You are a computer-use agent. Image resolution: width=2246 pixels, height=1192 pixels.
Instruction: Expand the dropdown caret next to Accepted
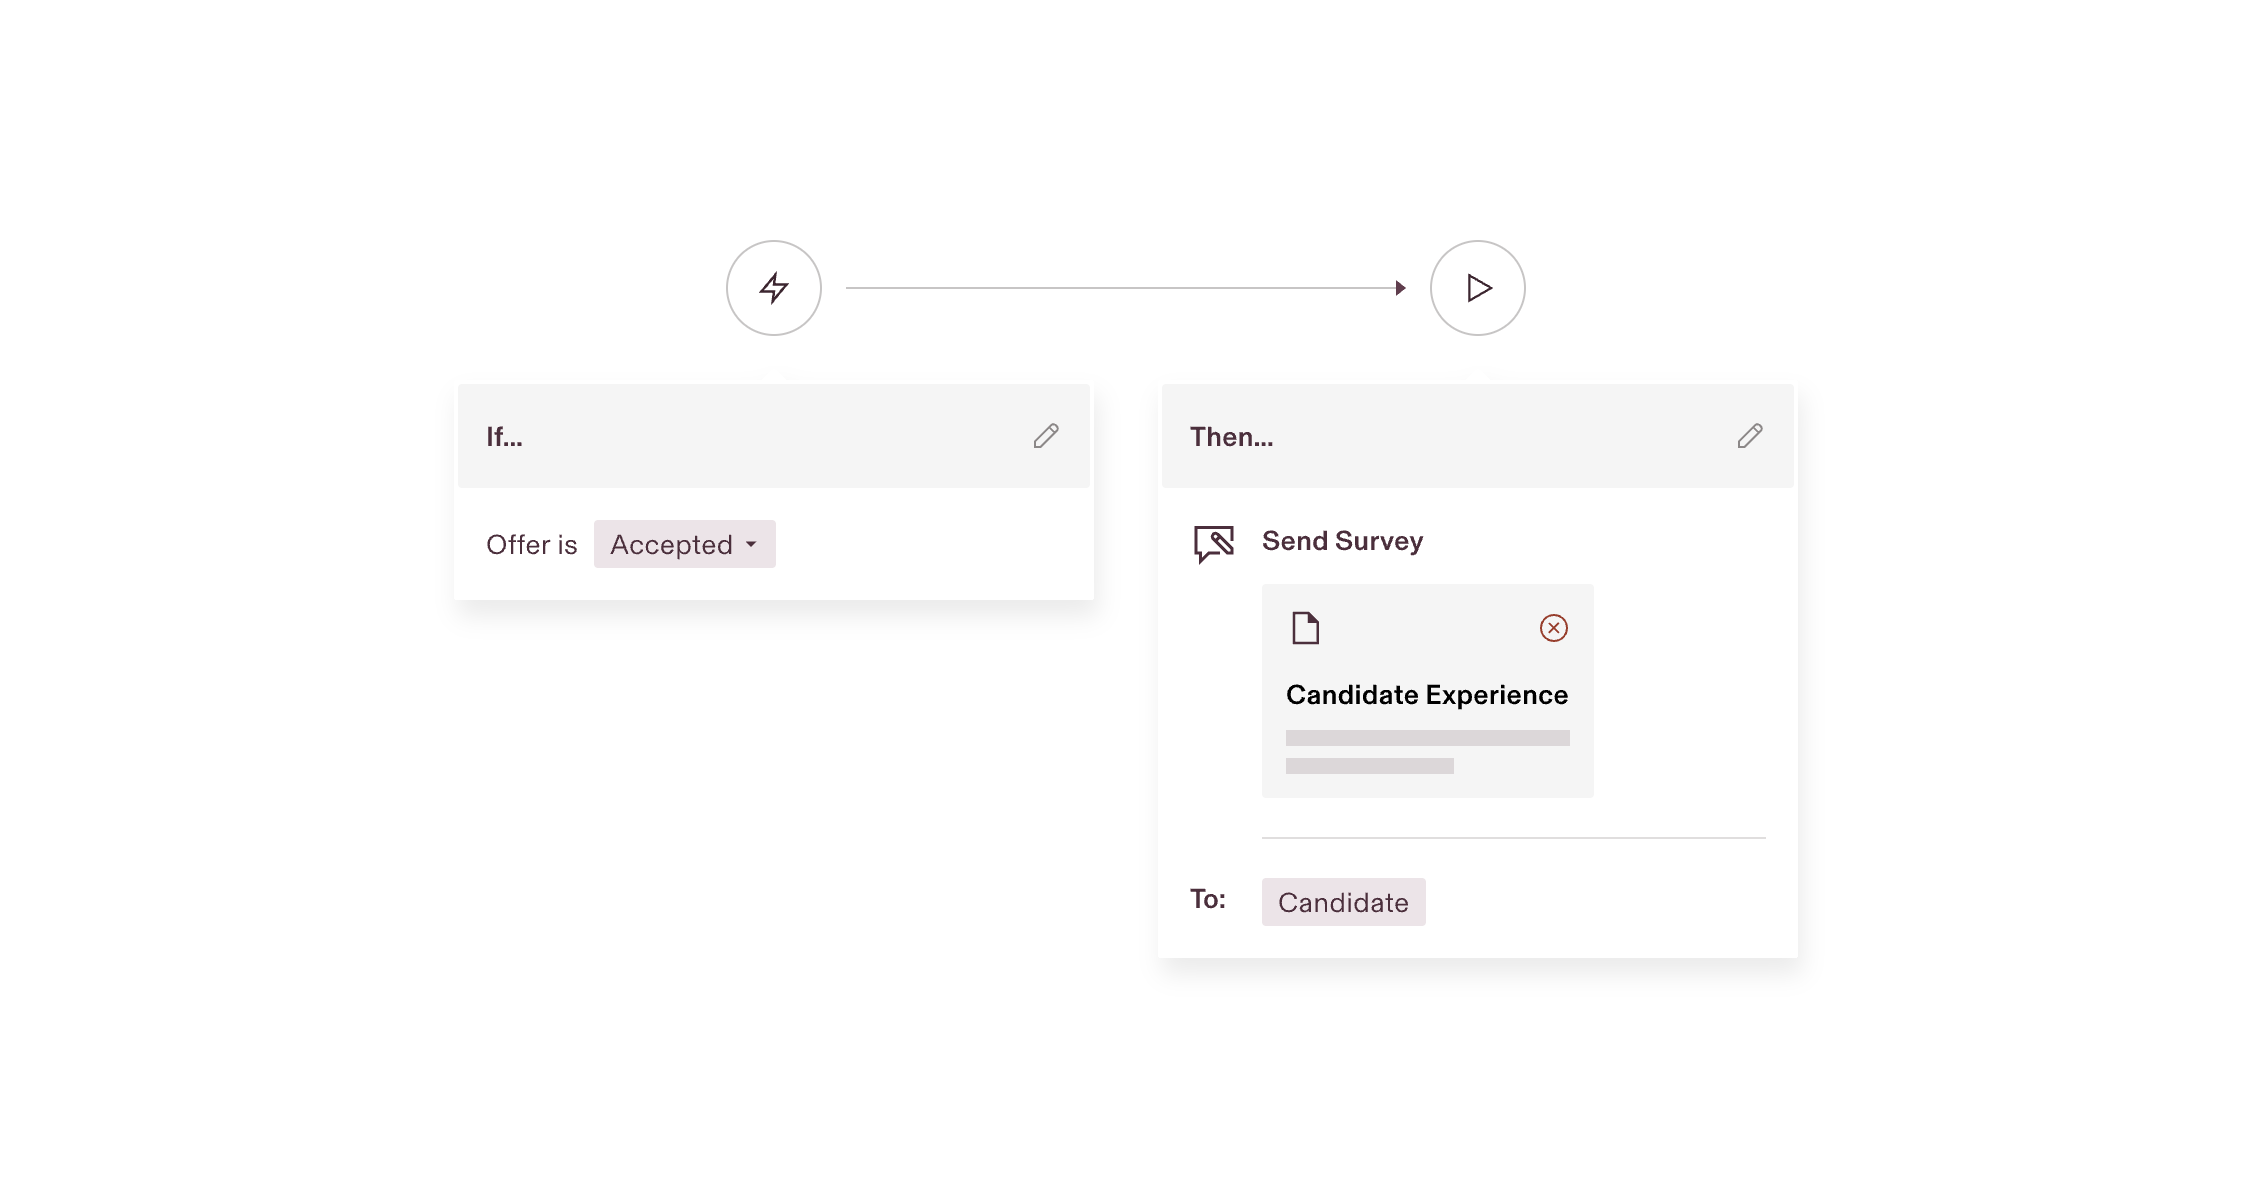pos(751,545)
